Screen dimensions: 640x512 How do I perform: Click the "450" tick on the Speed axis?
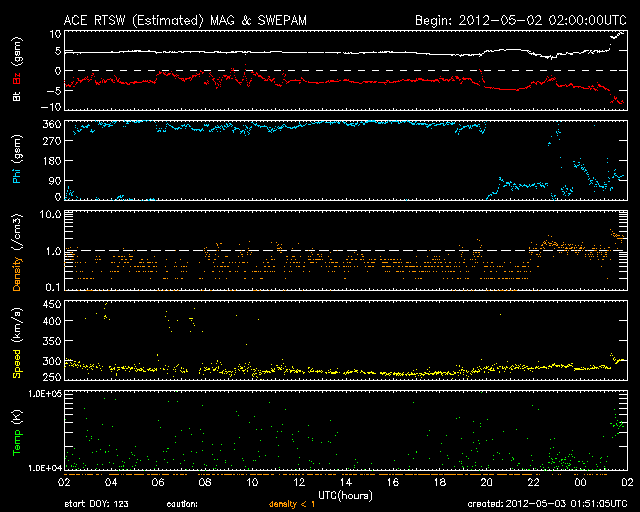(52, 304)
